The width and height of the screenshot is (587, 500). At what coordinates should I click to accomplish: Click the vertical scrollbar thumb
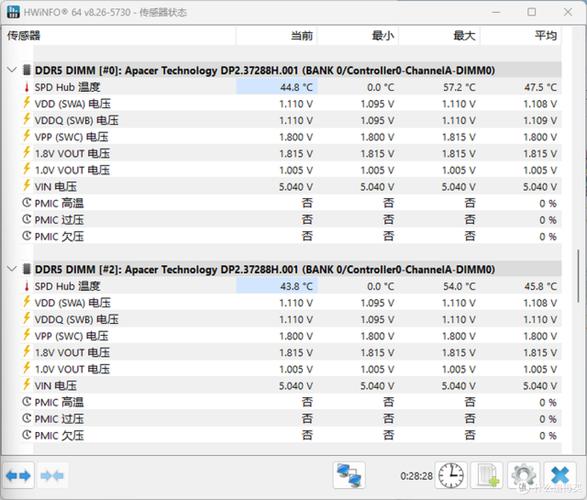point(578,276)
